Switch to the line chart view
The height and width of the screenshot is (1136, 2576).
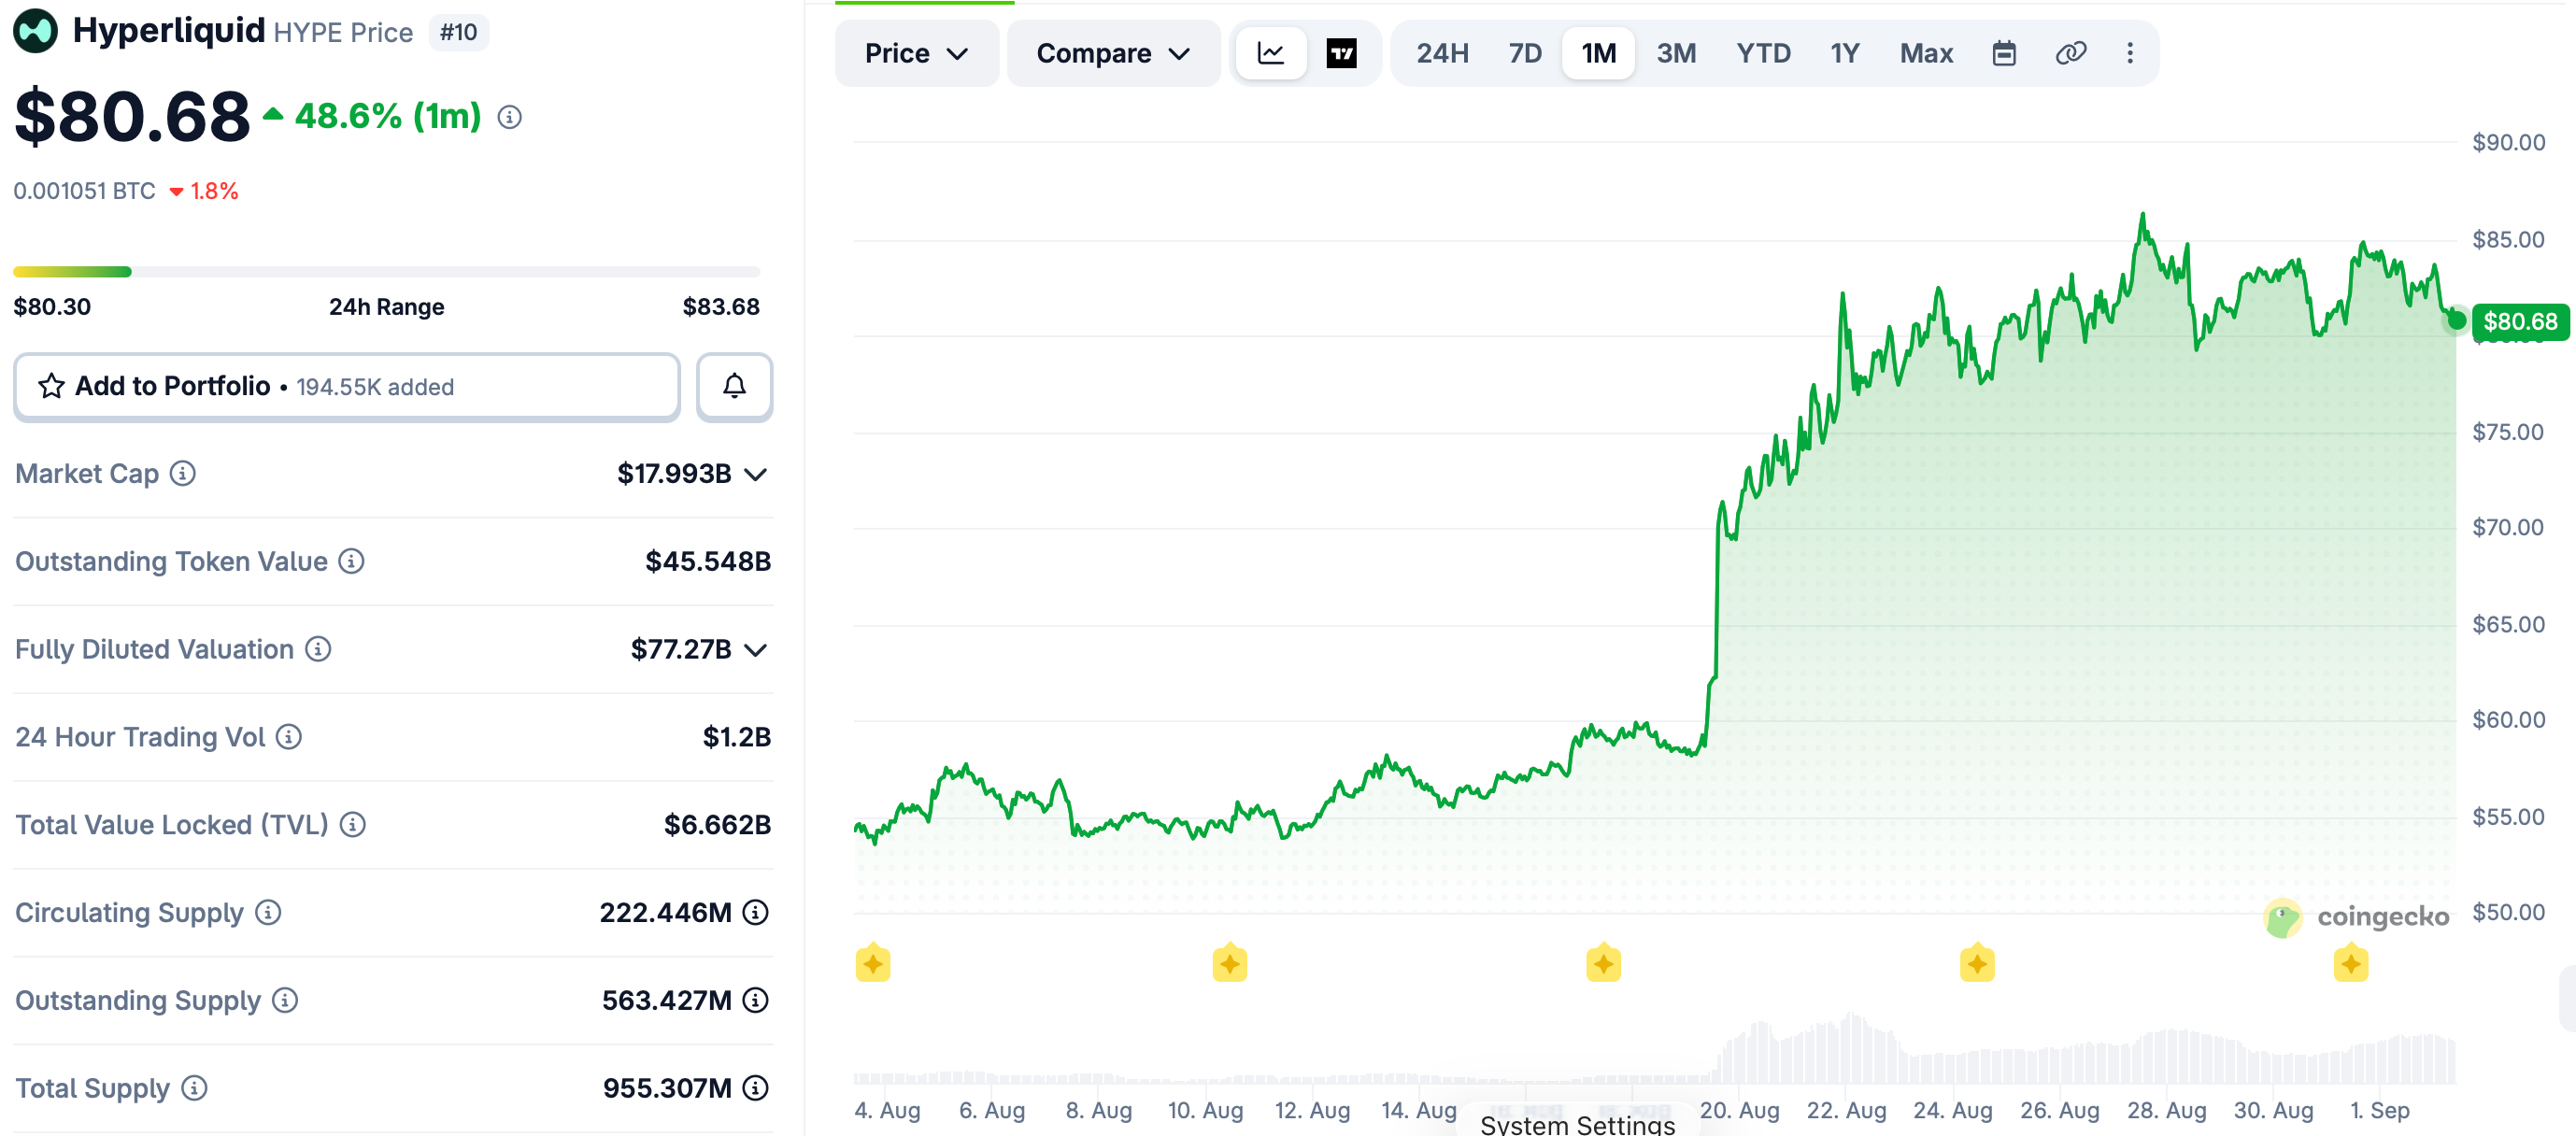tap(1271, 53)
